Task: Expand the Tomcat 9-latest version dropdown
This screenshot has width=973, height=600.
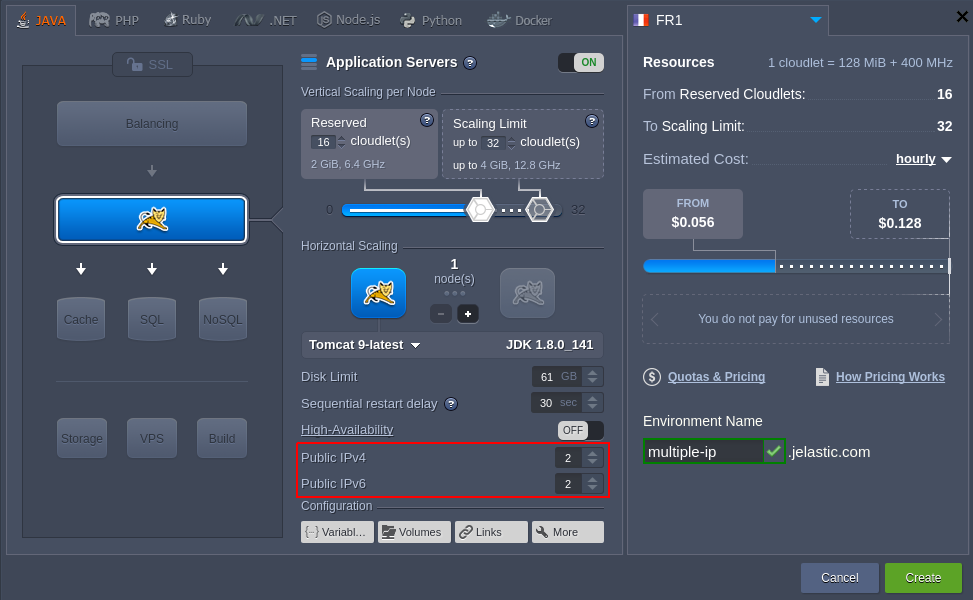Action: [x=364, y=345]
